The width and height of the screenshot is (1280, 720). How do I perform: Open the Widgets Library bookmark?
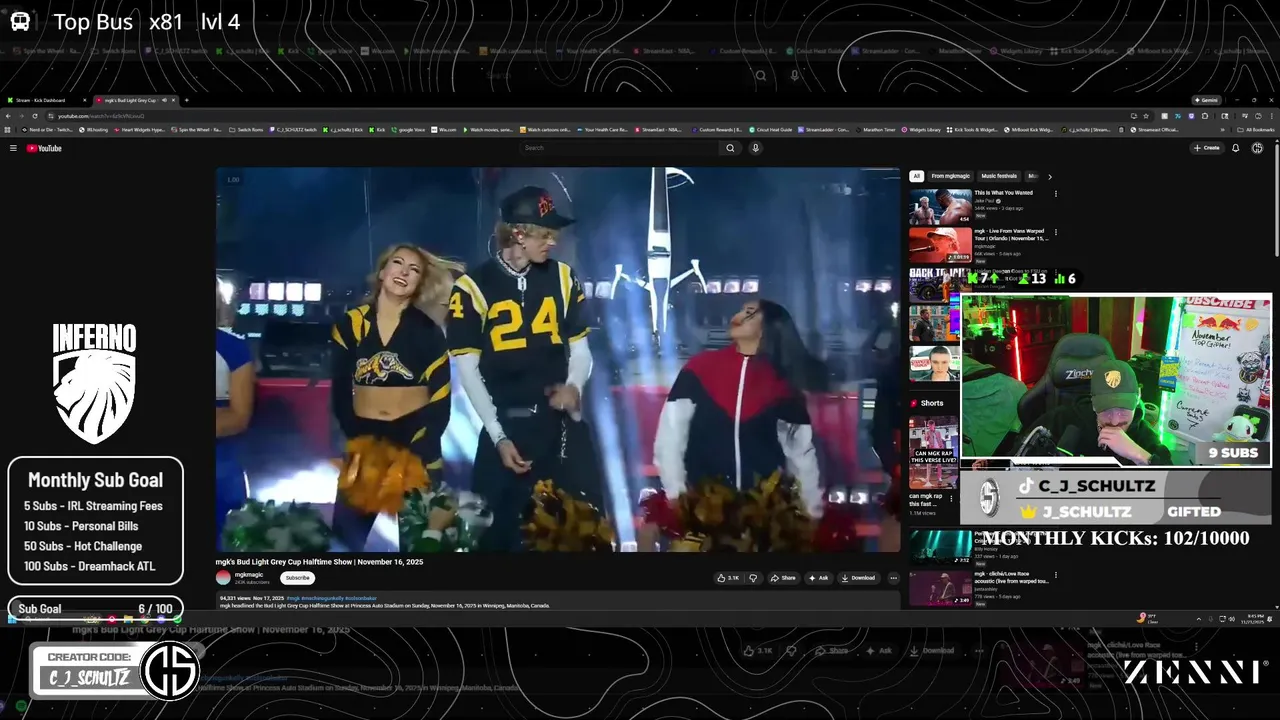(x=920, y=130)
